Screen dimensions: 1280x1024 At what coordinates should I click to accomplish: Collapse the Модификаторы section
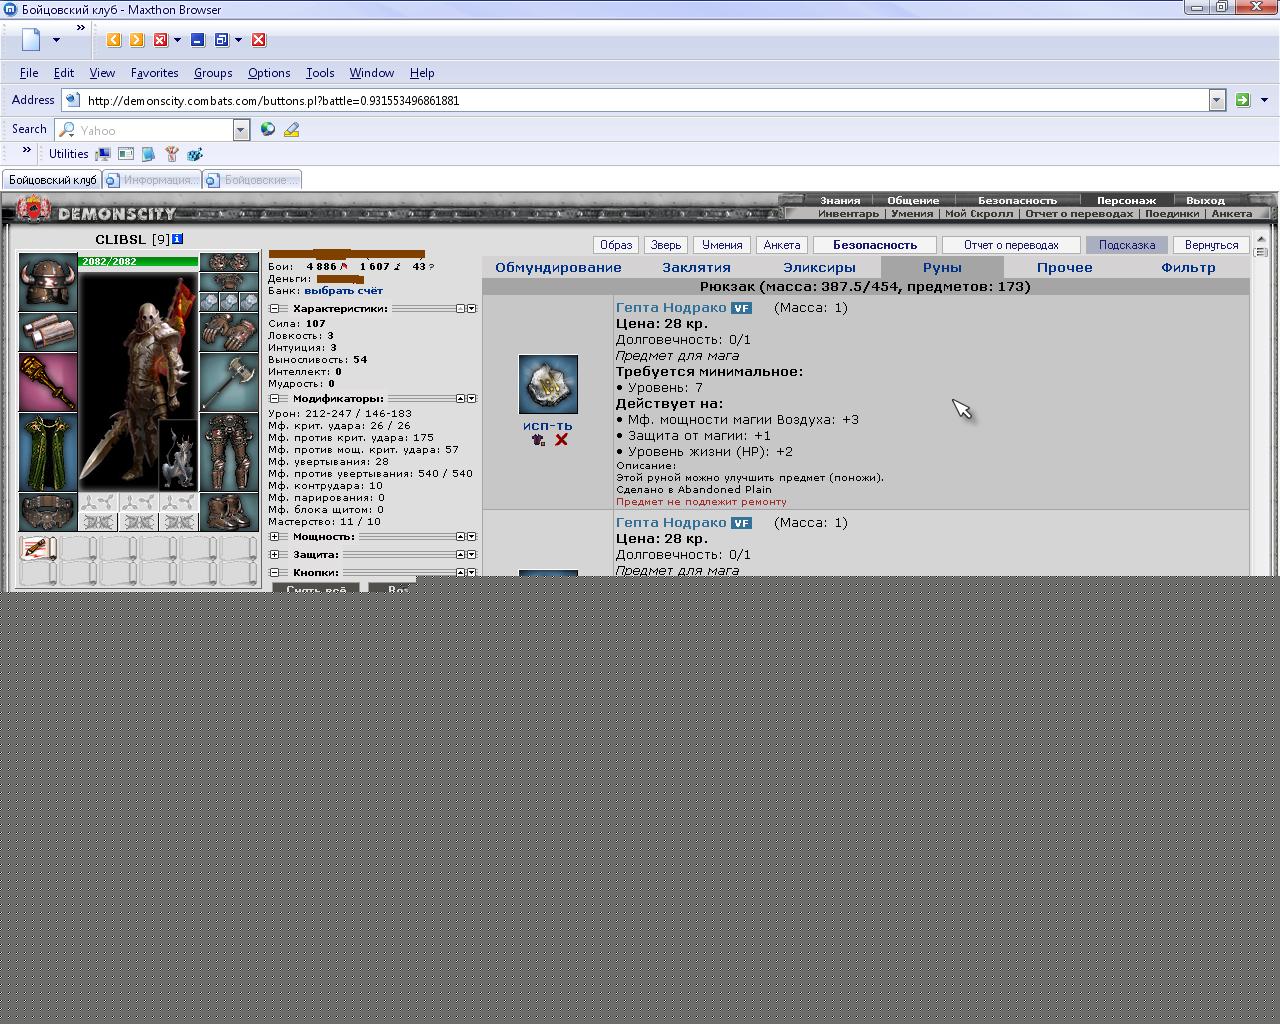pos(274,399)
